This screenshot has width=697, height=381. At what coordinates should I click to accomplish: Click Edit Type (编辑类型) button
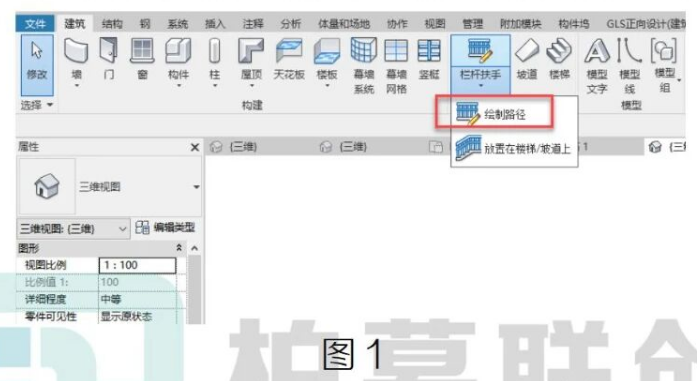click(165, 228)
